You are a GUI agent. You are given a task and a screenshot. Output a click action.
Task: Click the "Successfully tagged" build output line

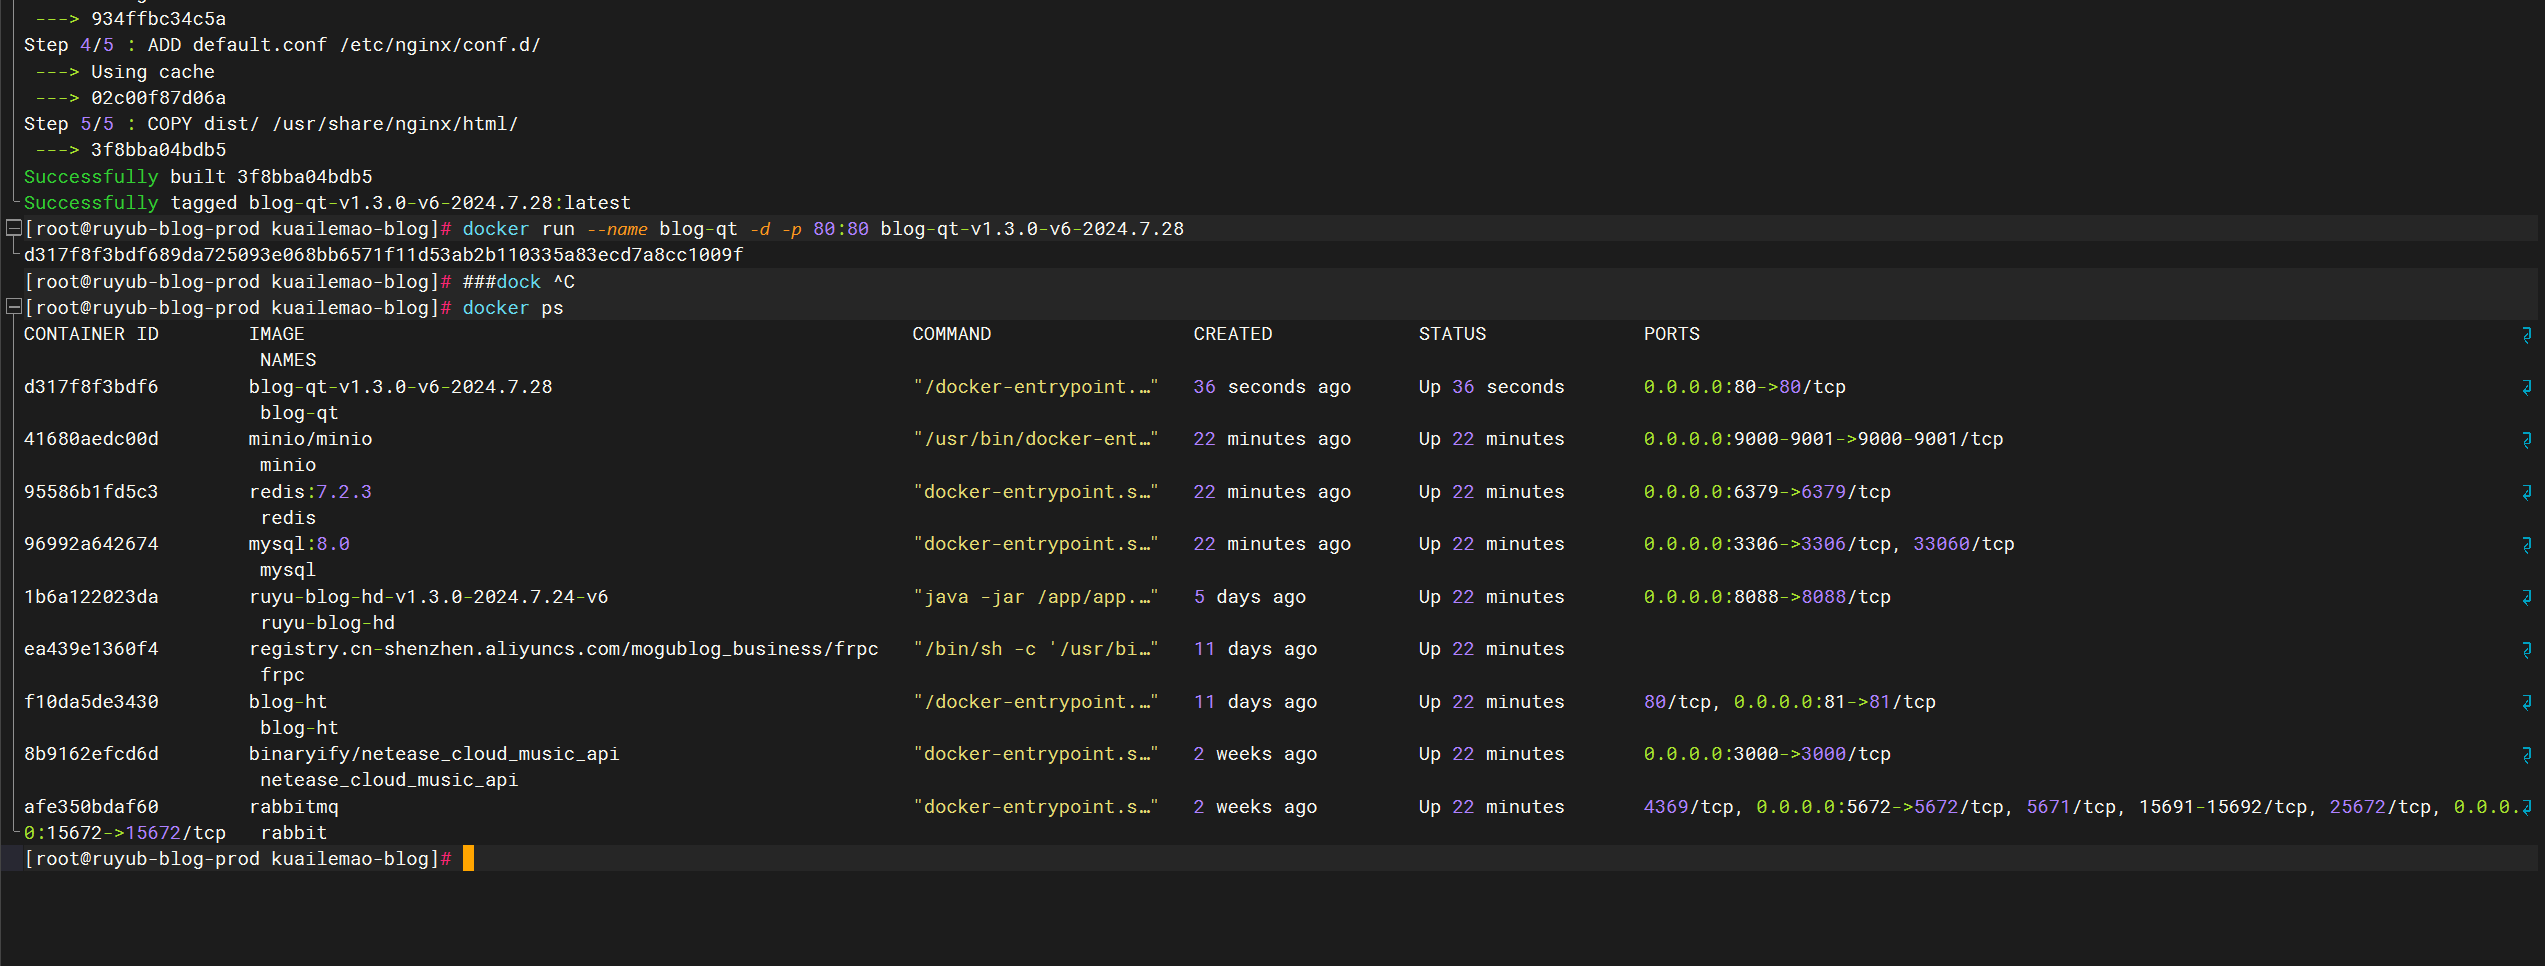(x=327, y=203)
